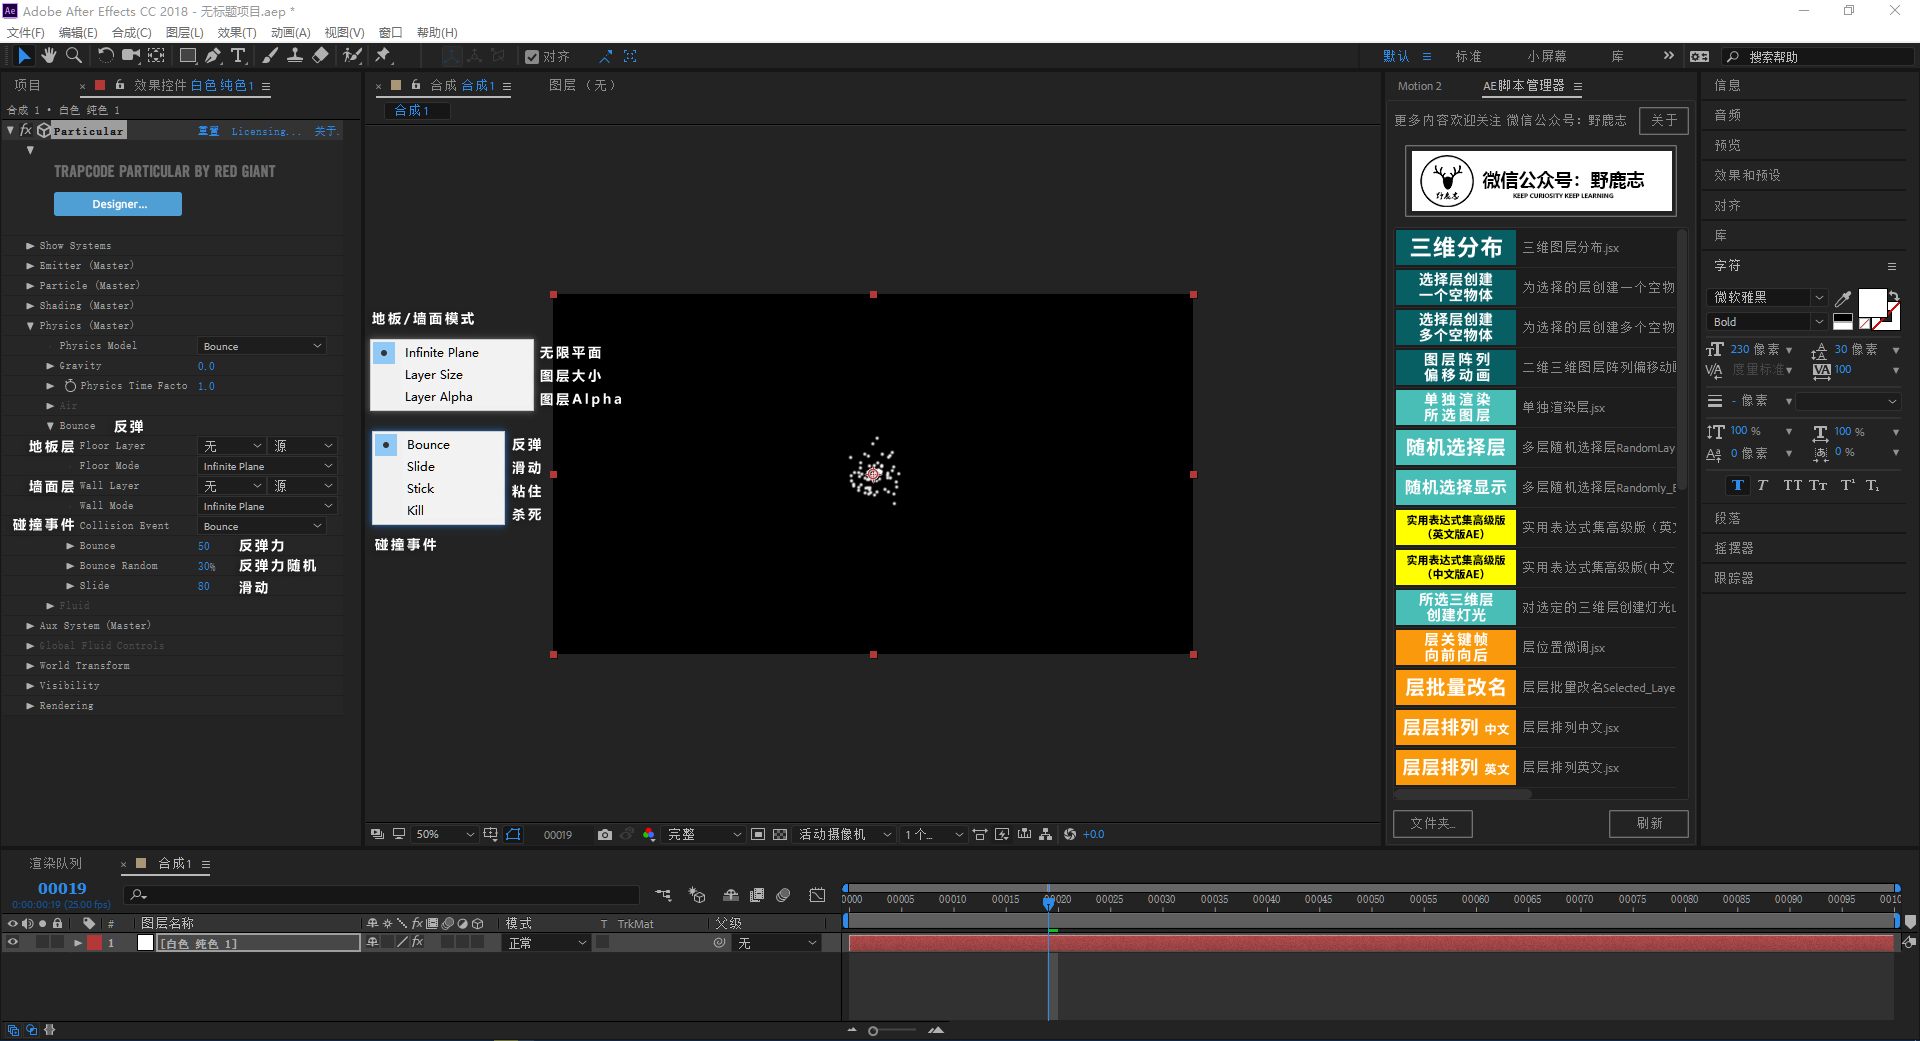Toggle the region of interest button

click(758, 834)
